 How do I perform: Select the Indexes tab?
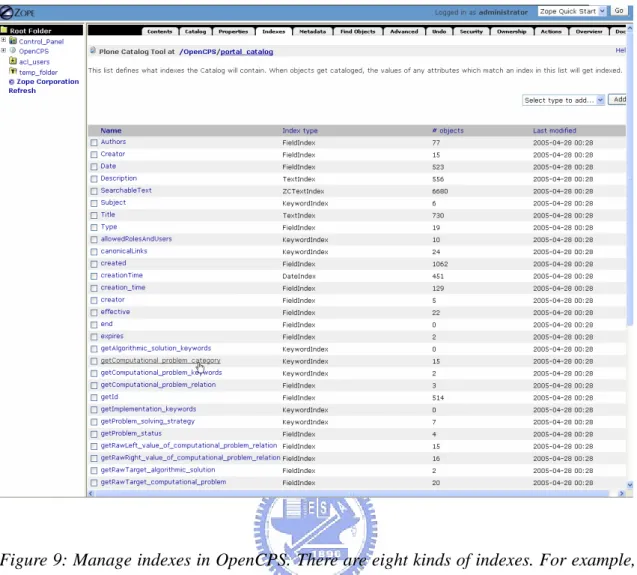coord(273,31)
